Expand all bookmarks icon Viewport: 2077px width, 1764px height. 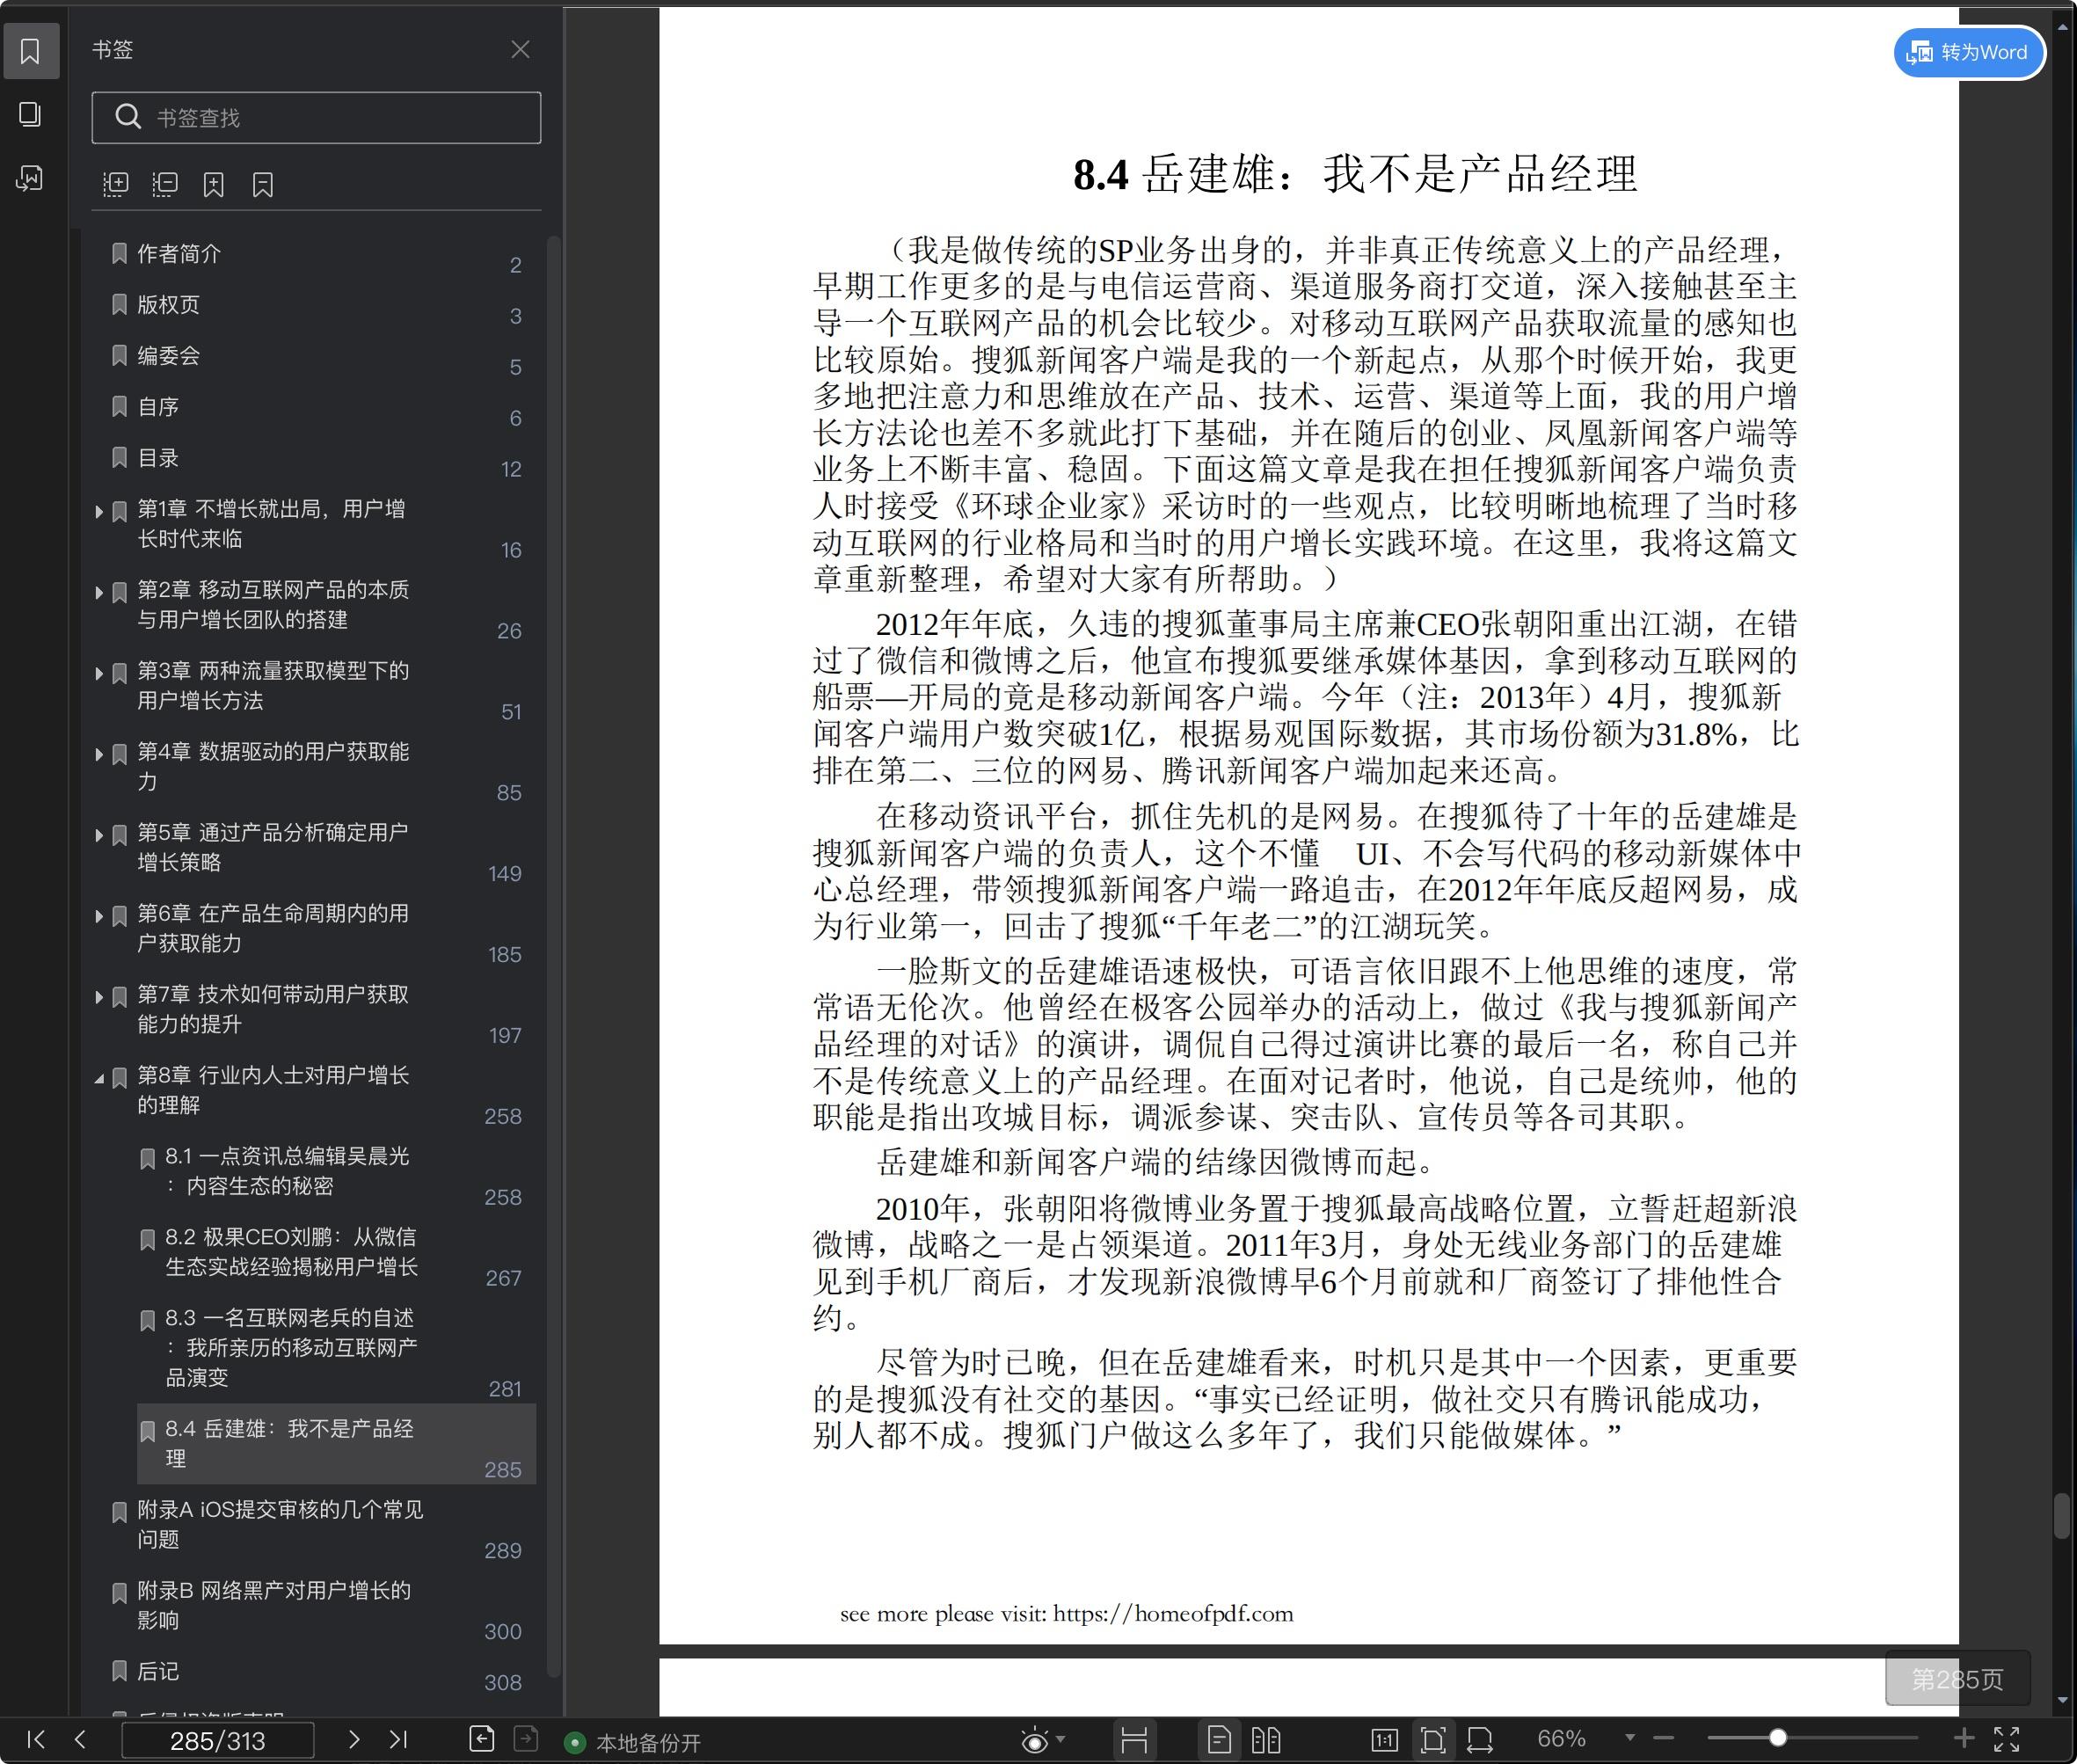pos(116,184)
